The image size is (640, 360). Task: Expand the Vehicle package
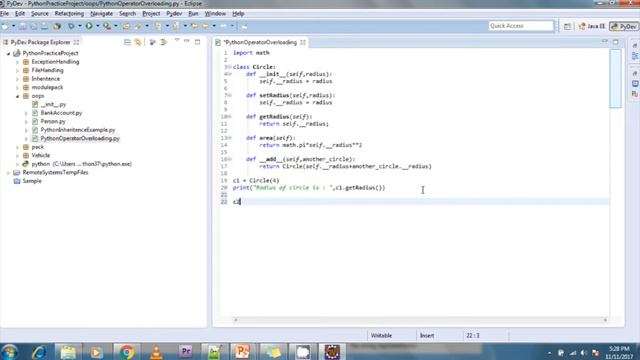pyautogui.click(x=18, y=156)
